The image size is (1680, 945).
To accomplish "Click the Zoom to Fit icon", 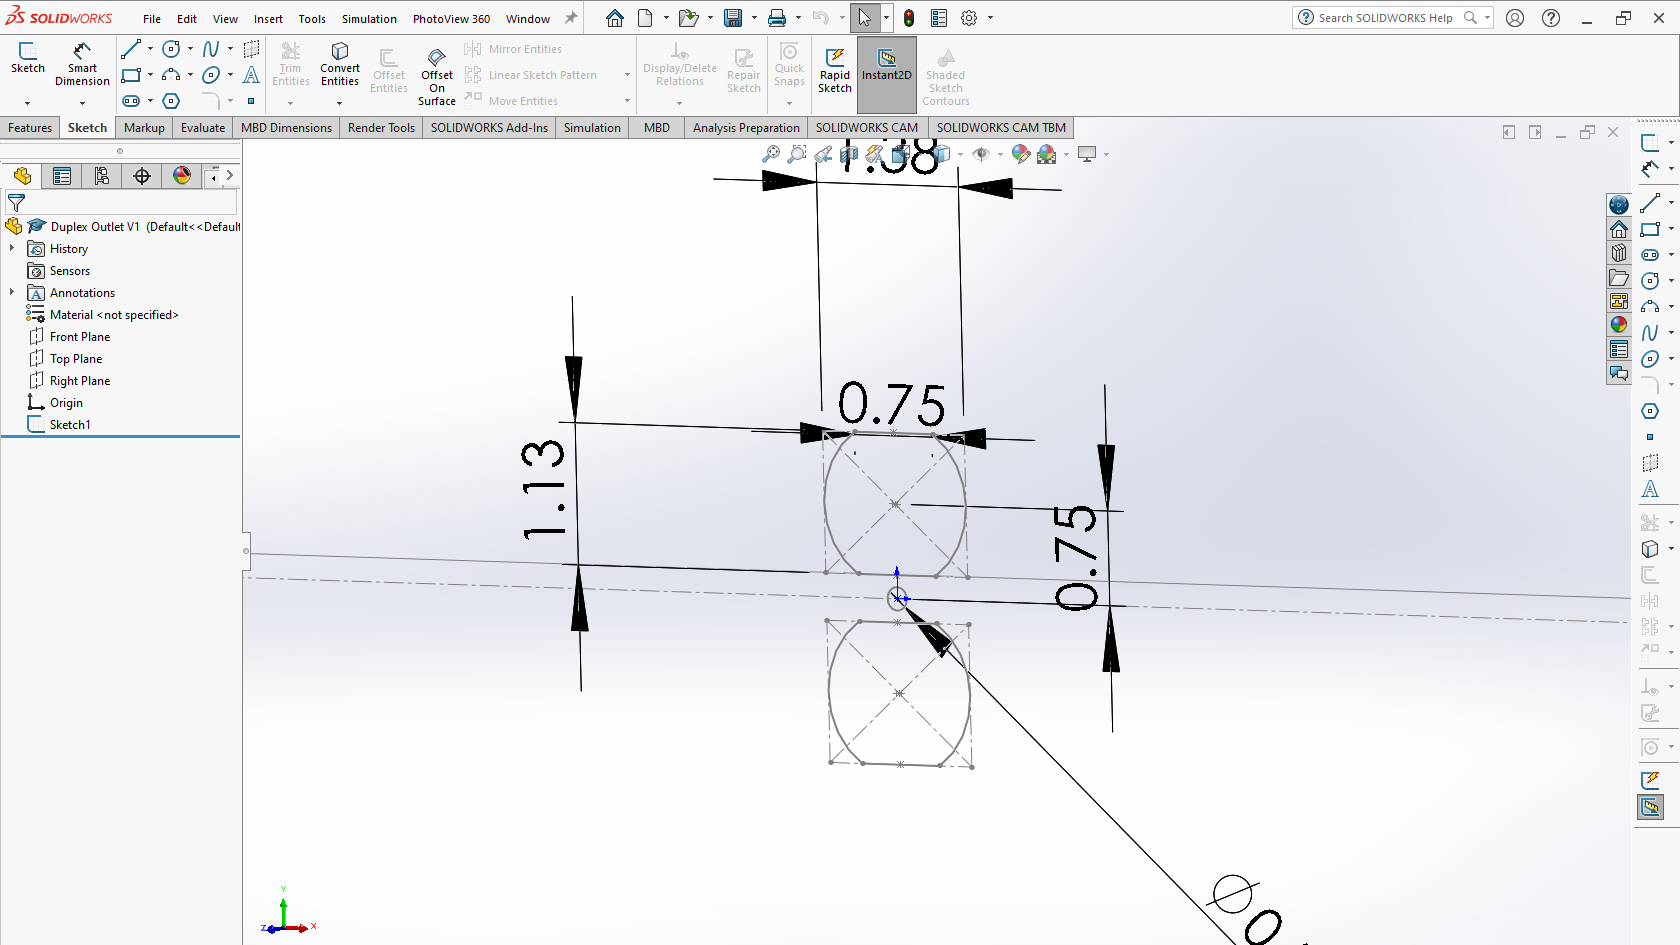I will pyautogui.click(x=771, y=154).
